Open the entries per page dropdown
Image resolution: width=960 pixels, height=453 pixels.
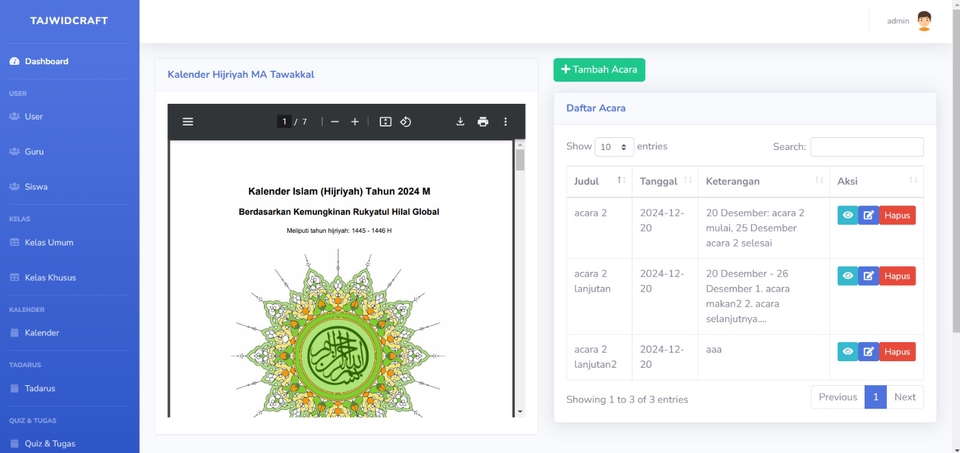click(x=614, y=147)
